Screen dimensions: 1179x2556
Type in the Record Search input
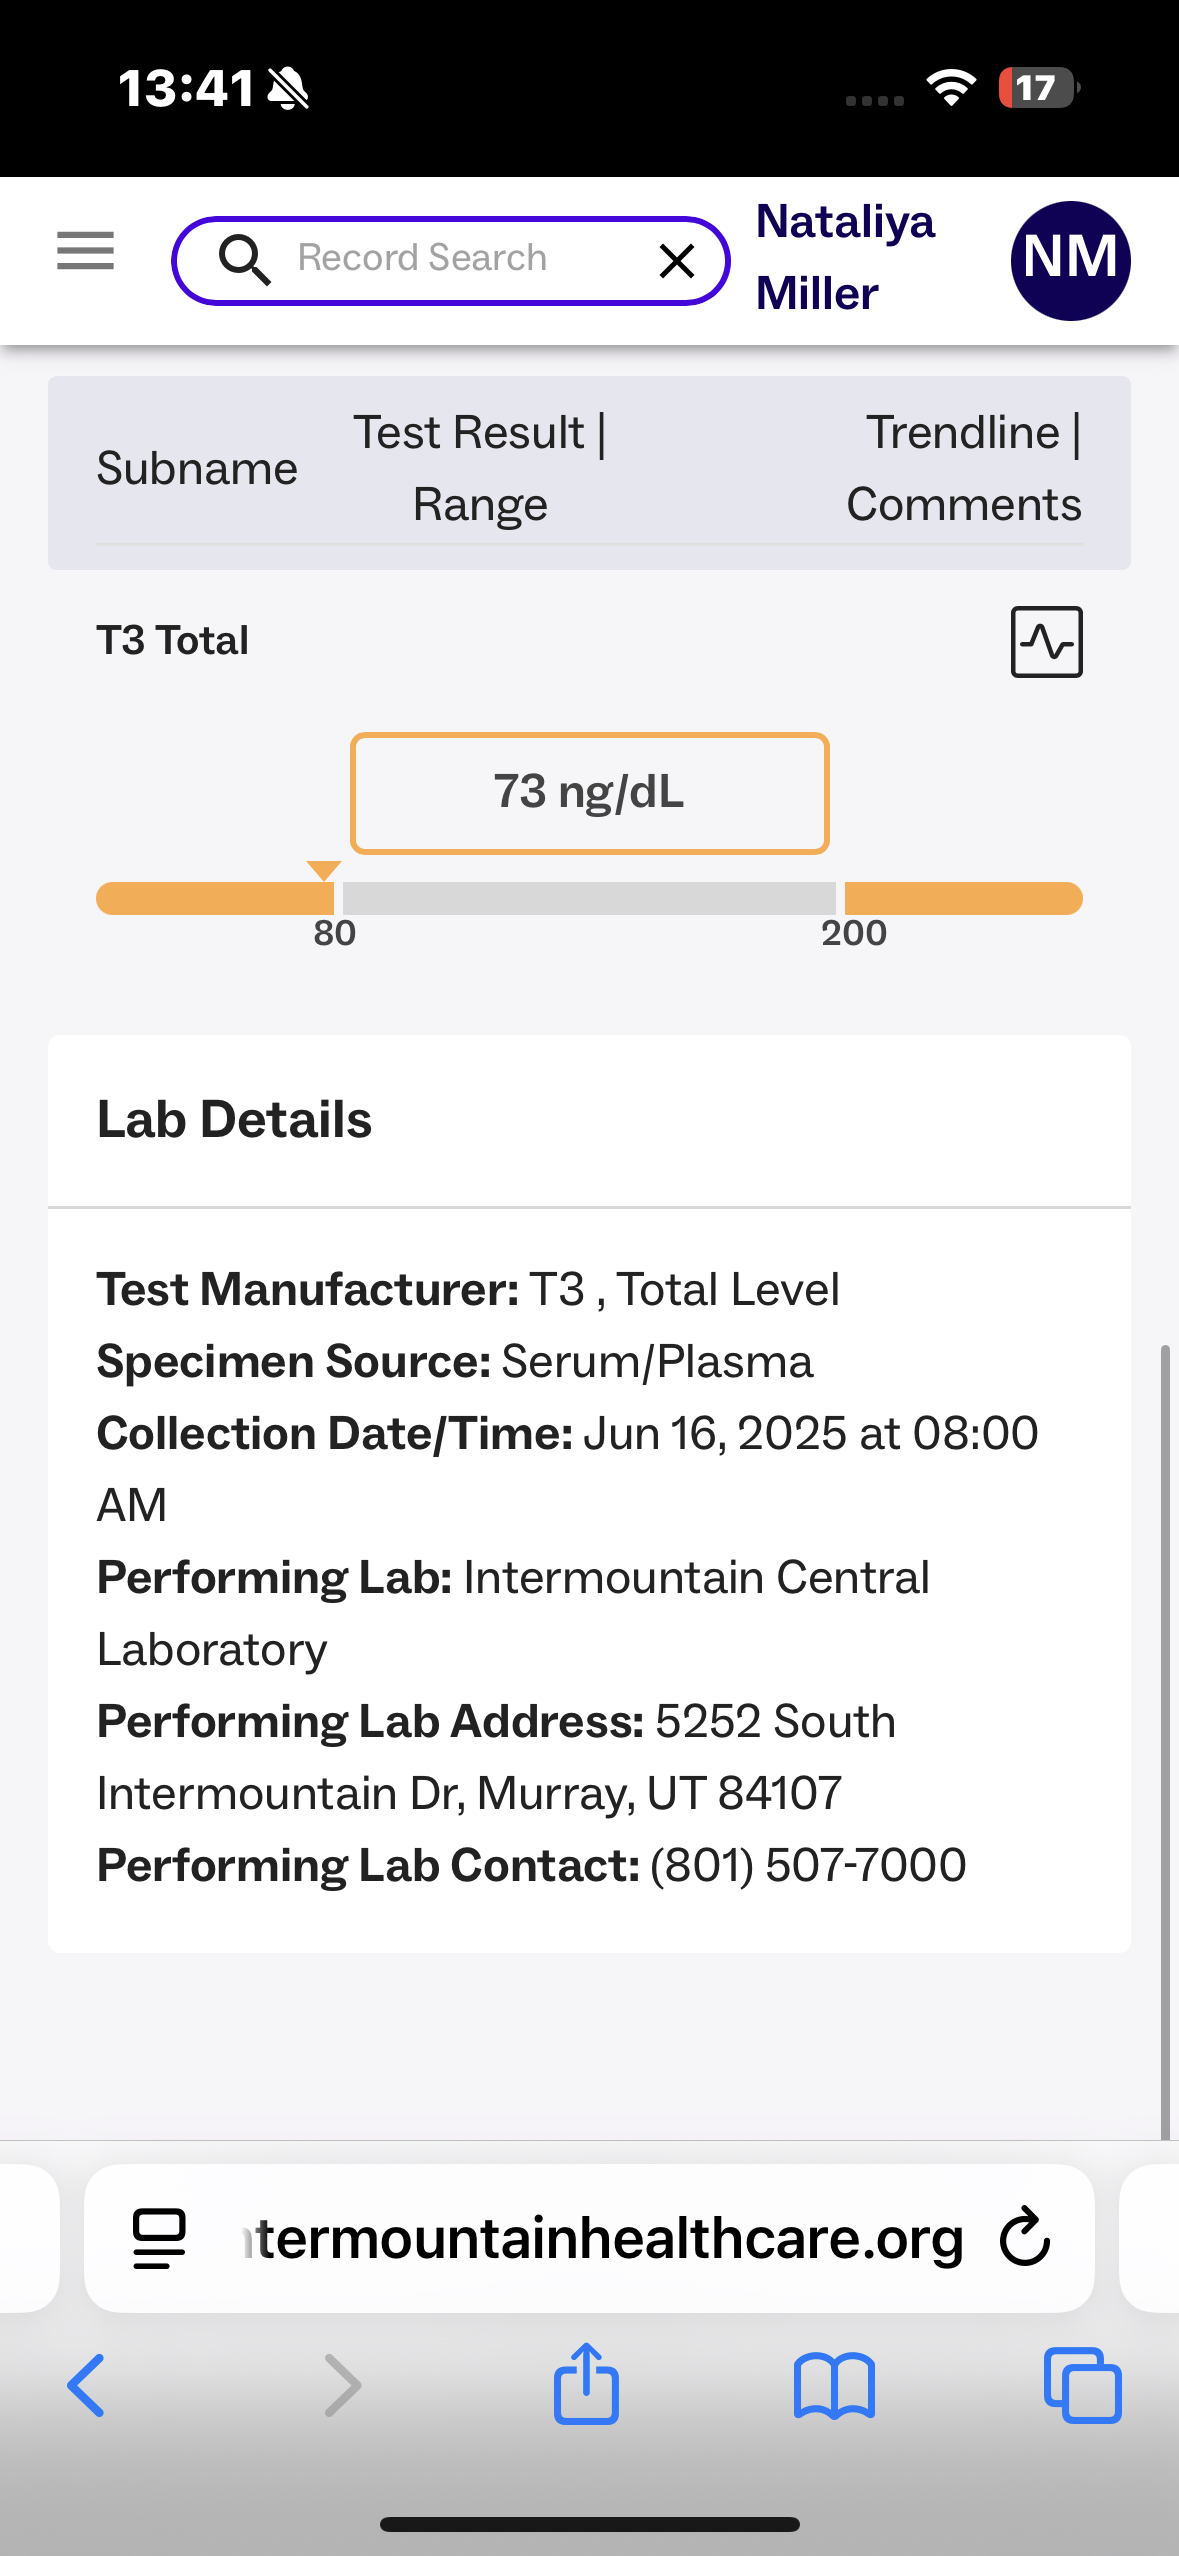450,259
